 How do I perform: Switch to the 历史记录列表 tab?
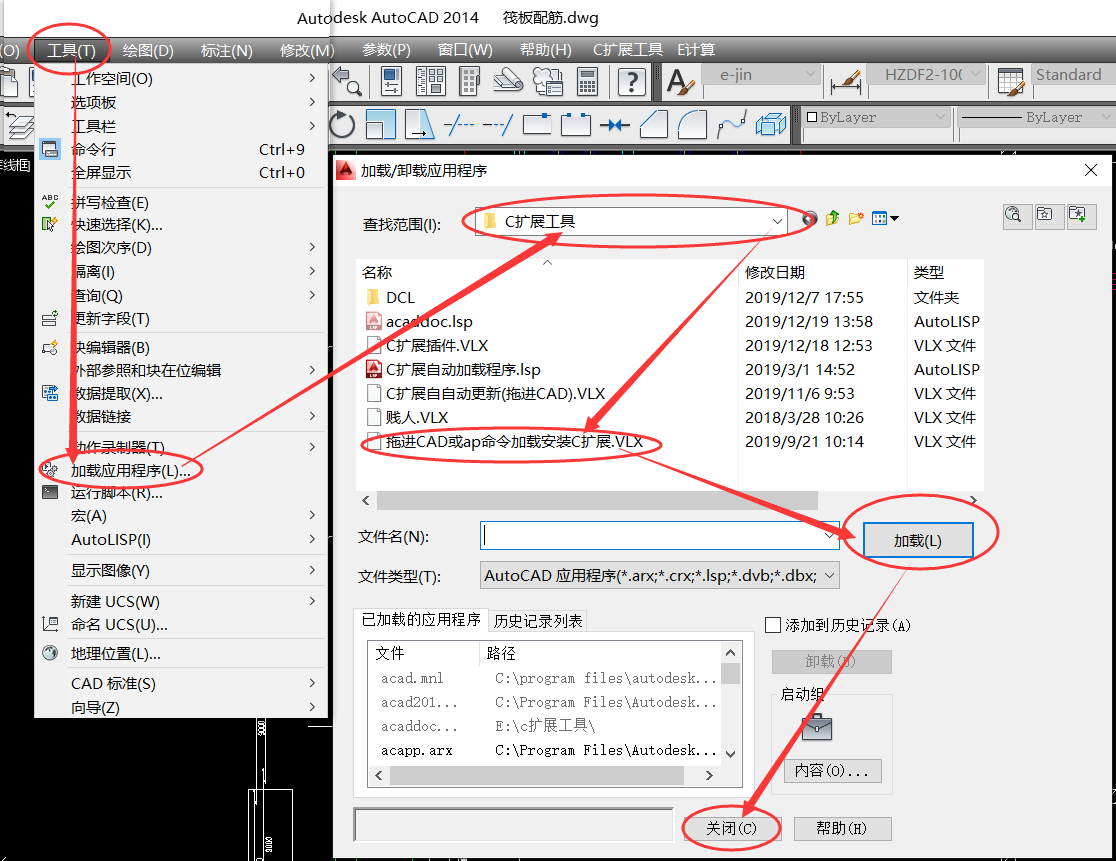537,621
